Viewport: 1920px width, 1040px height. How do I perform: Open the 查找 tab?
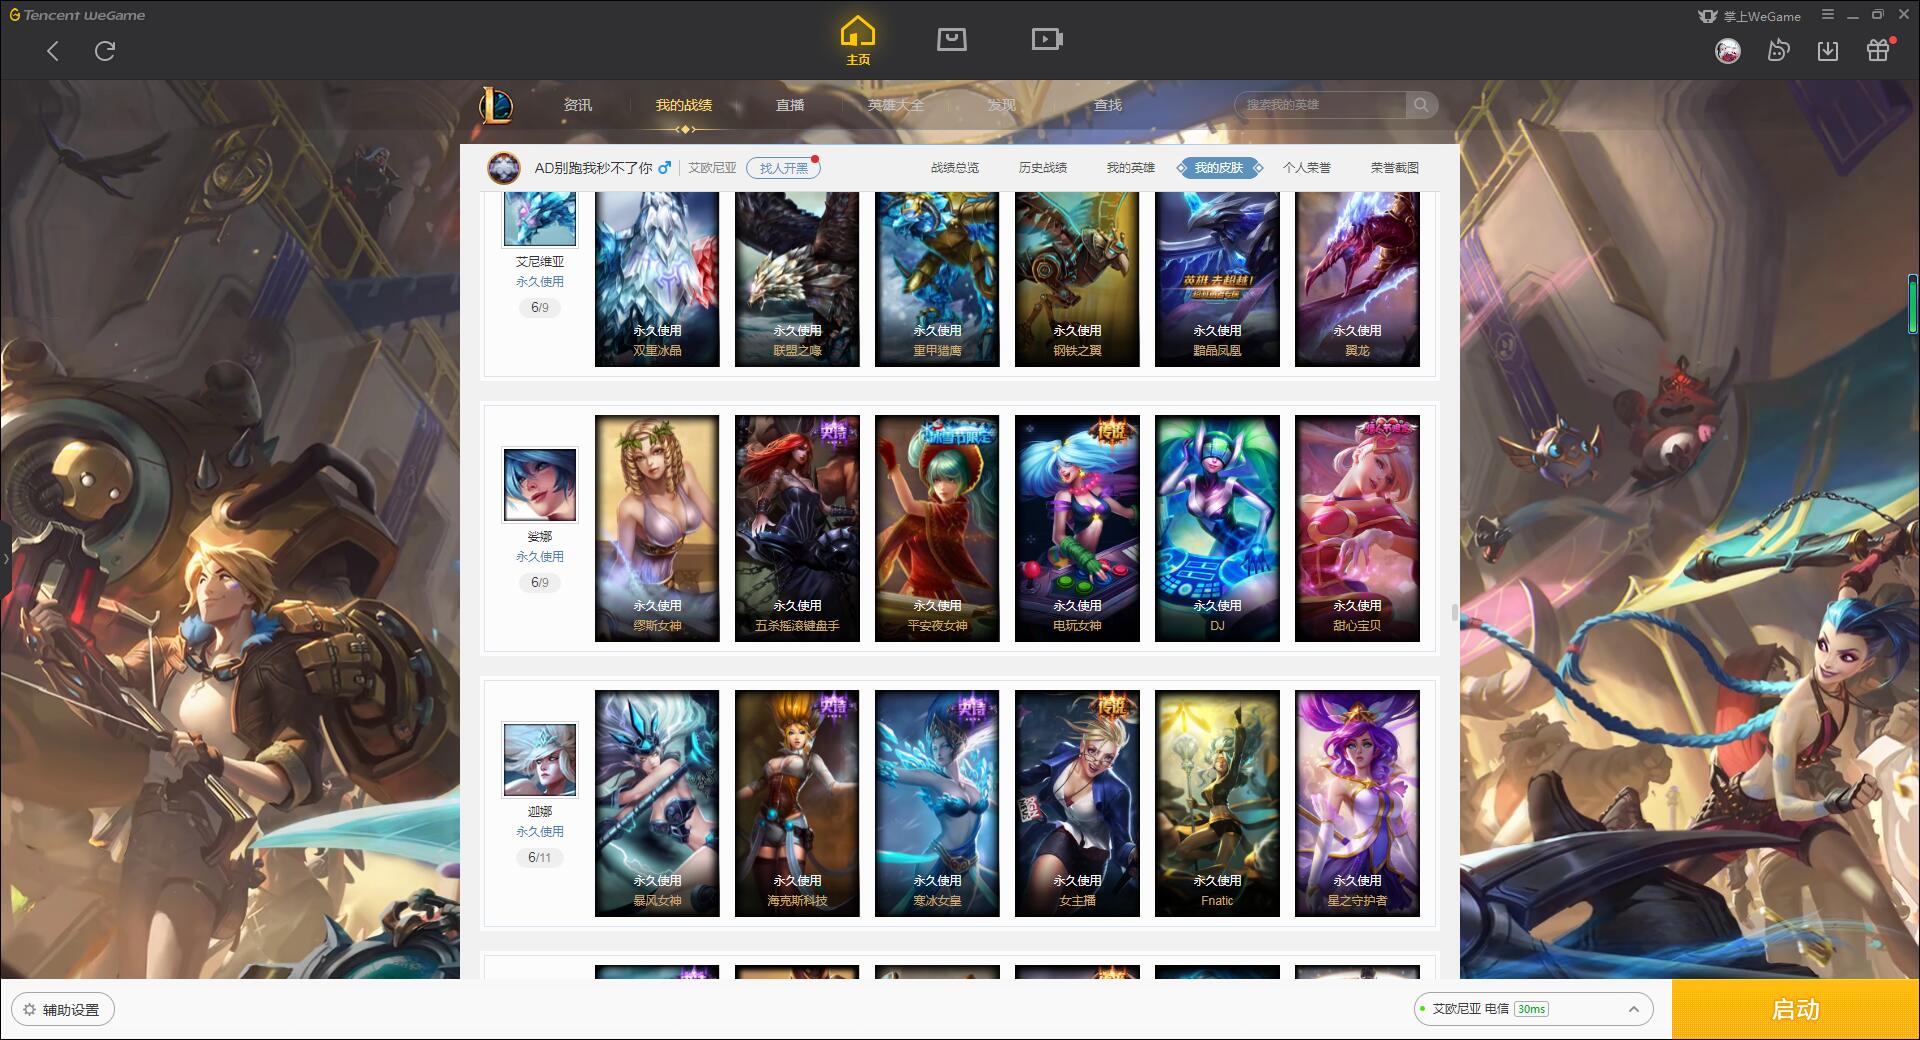(x=1108, y=105)
